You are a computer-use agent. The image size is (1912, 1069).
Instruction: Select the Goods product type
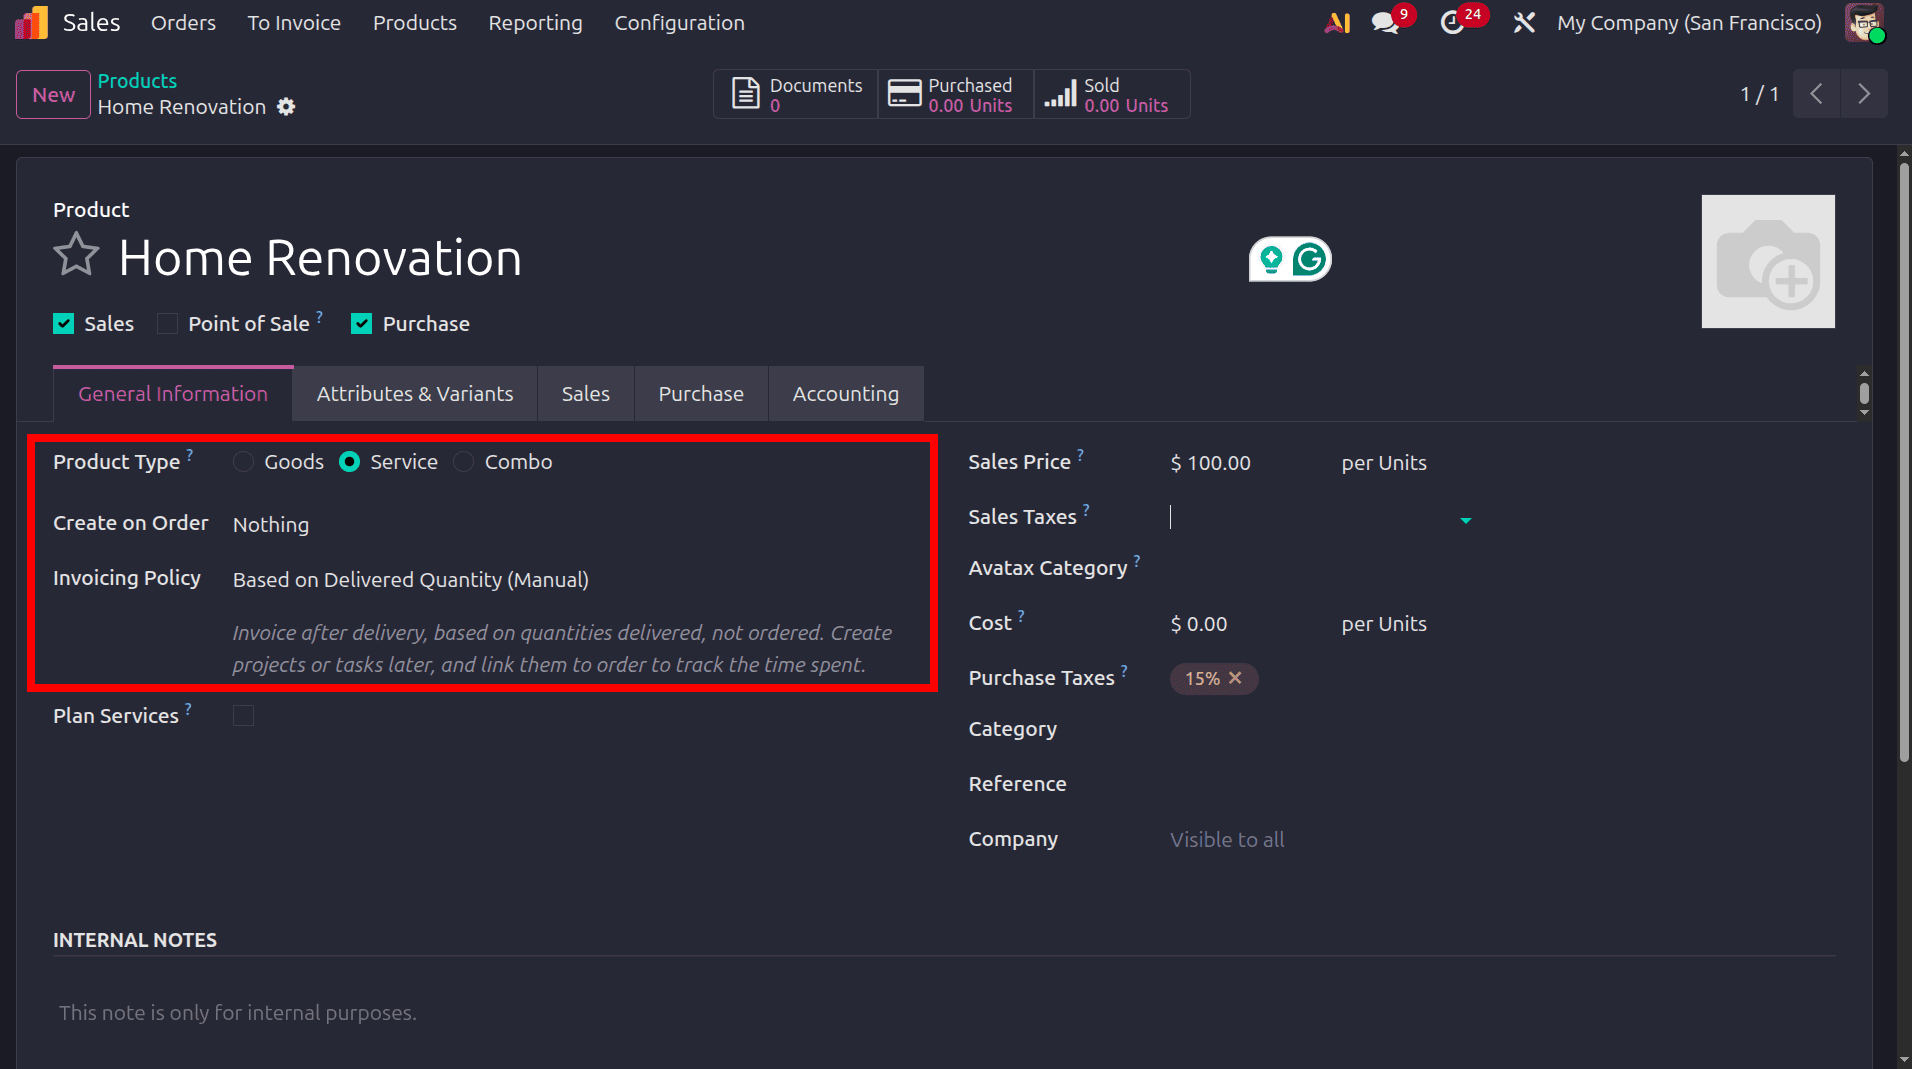(x=243, y=462)
